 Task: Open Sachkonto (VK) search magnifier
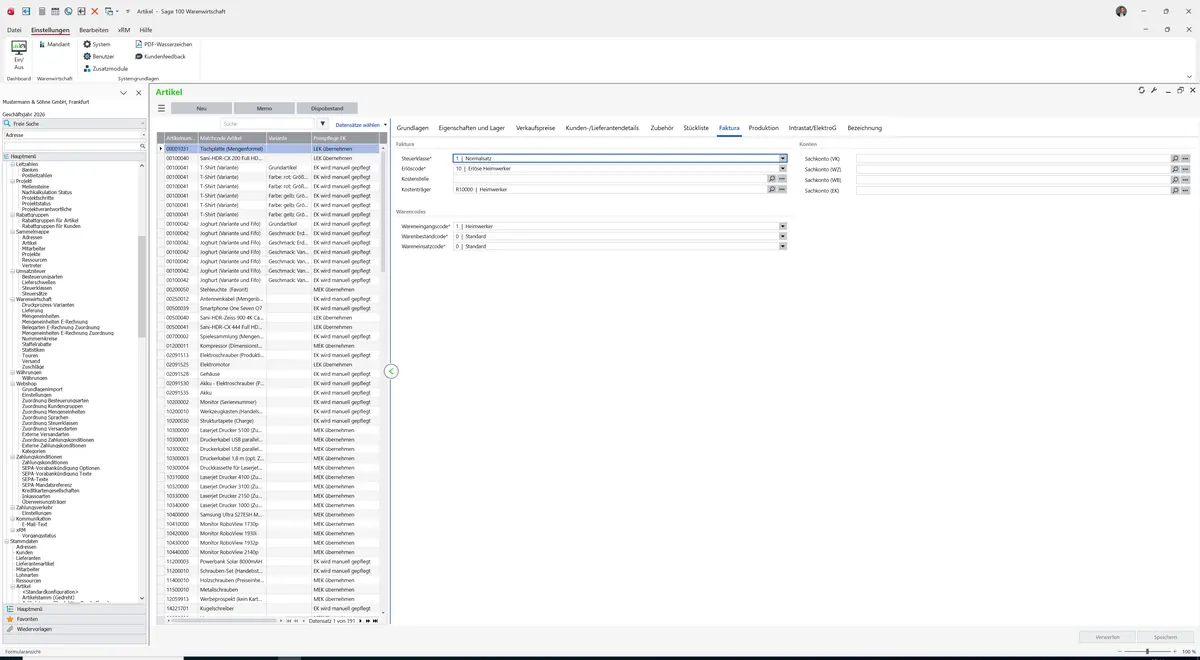[1175, 158]
